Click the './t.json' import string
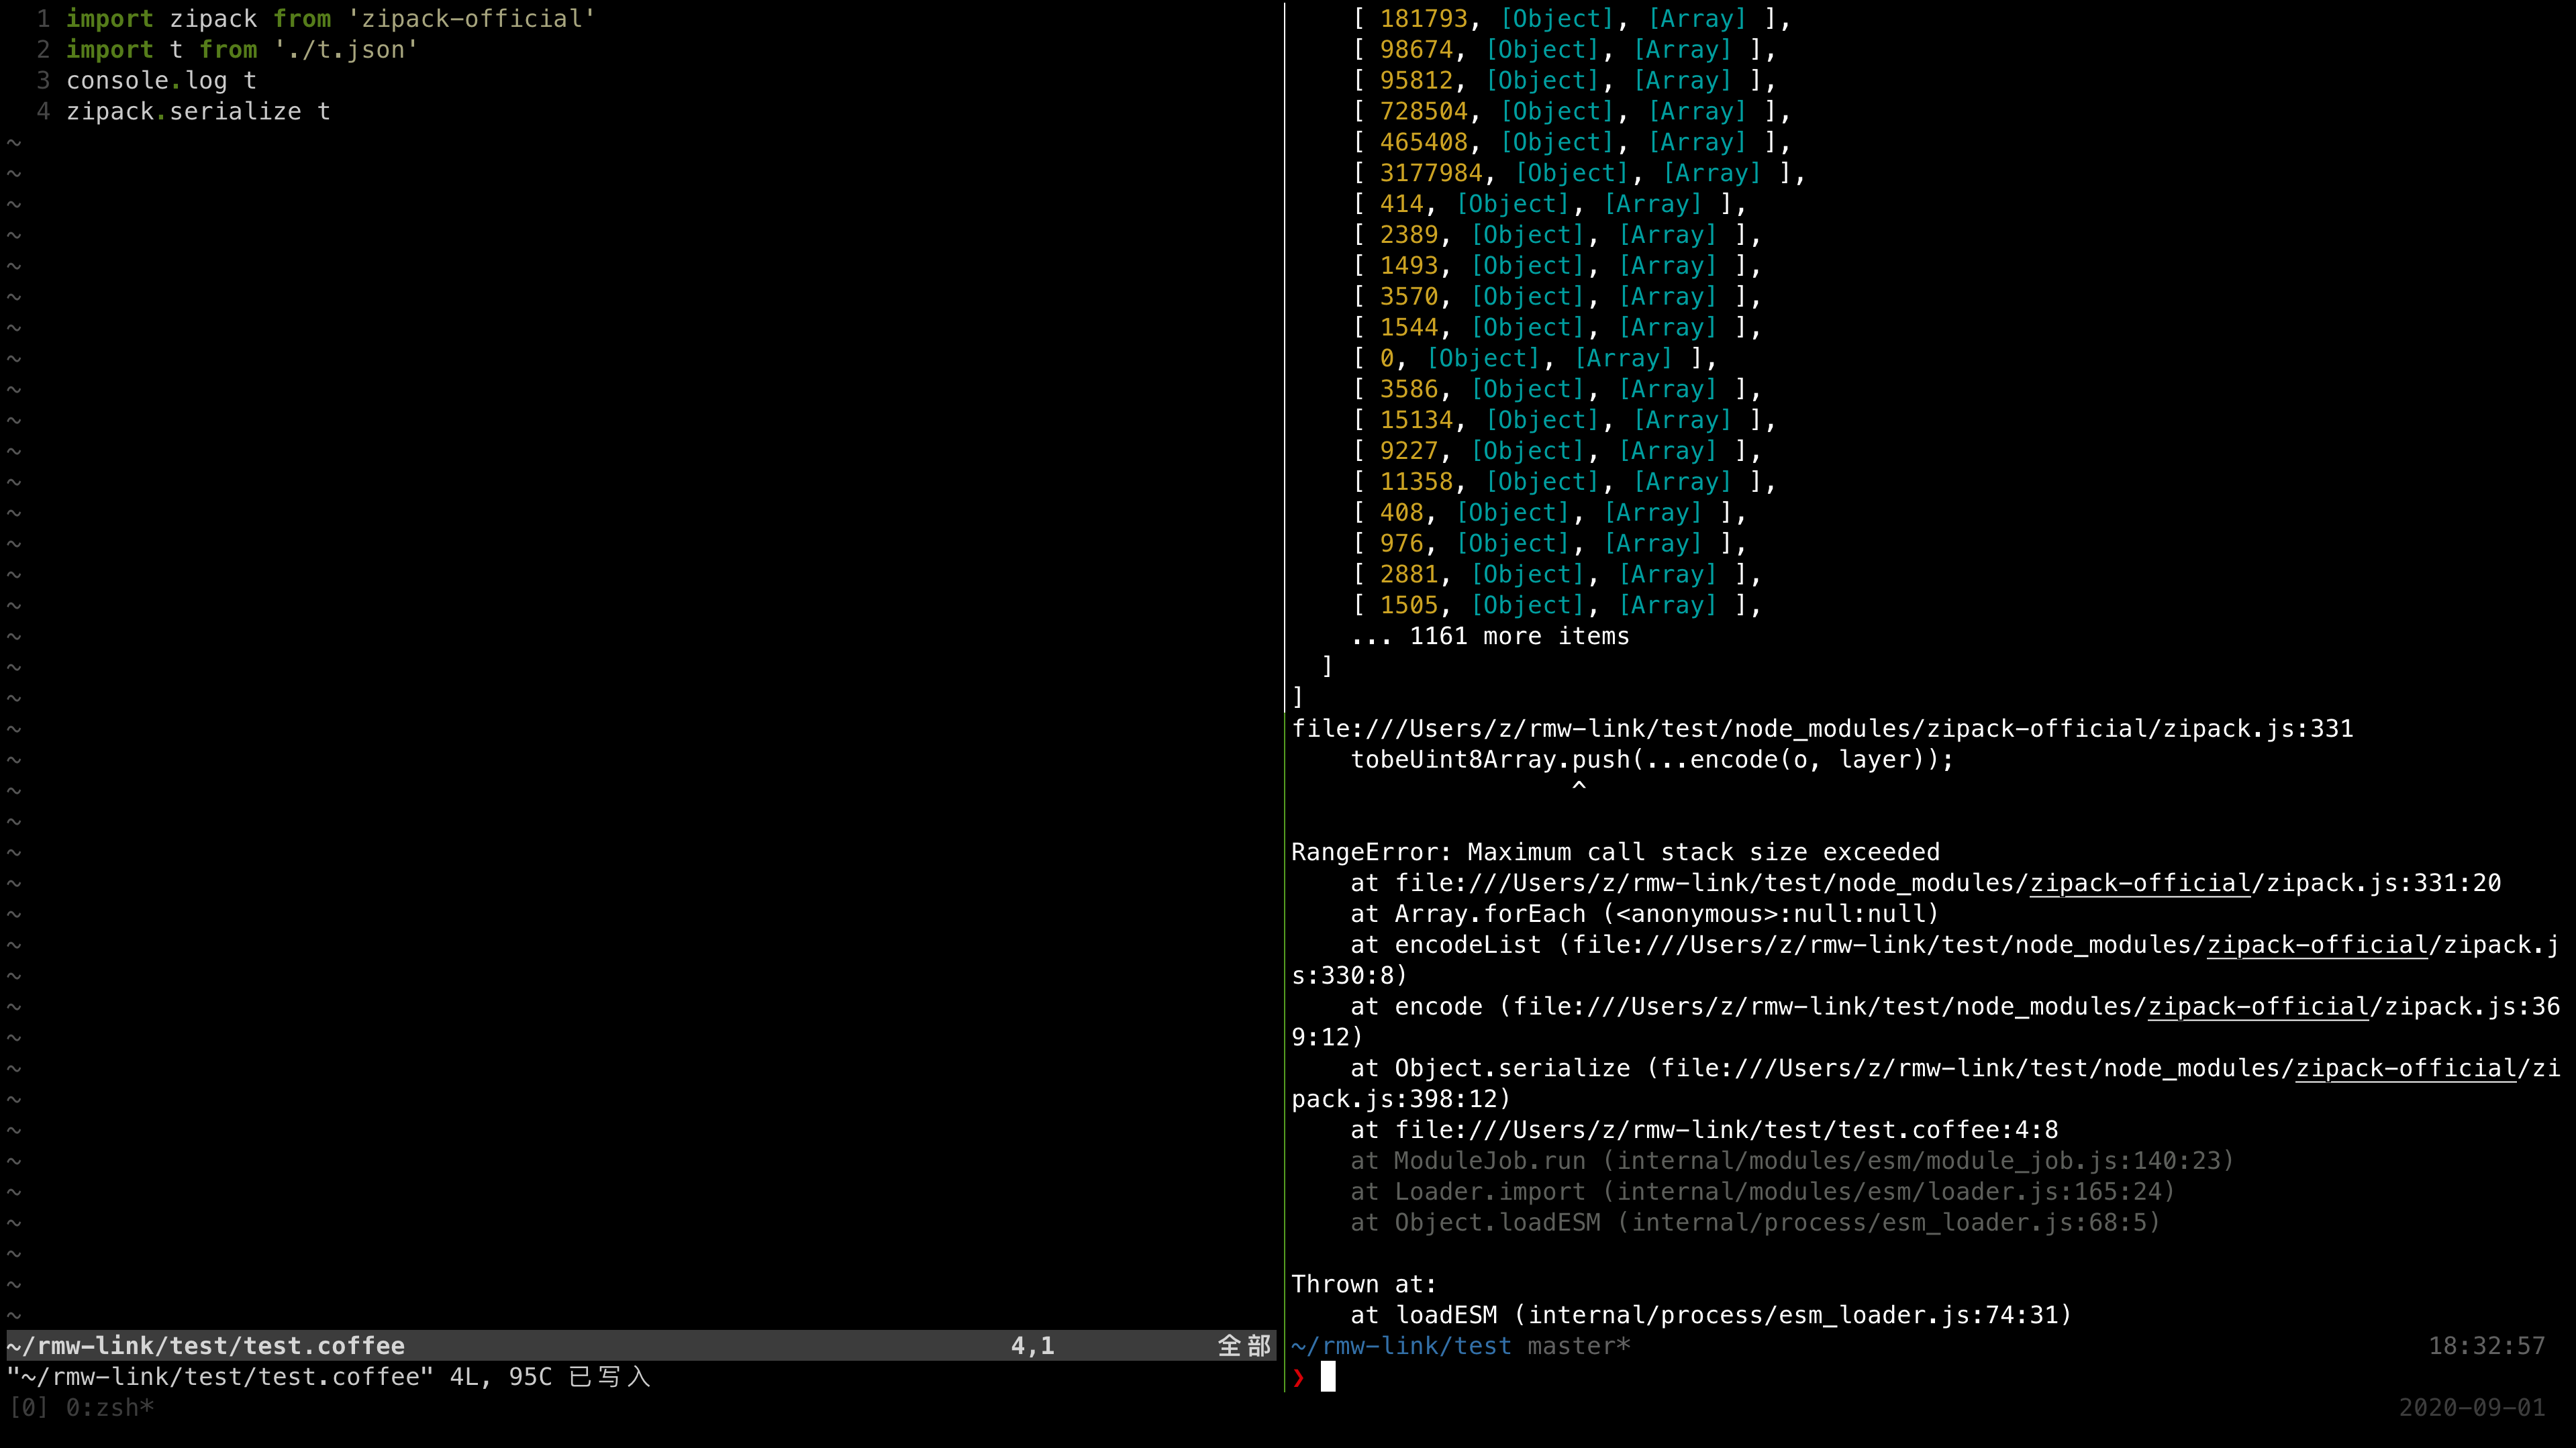Viewport: 2576px width, 1448px height. (345, 50)
